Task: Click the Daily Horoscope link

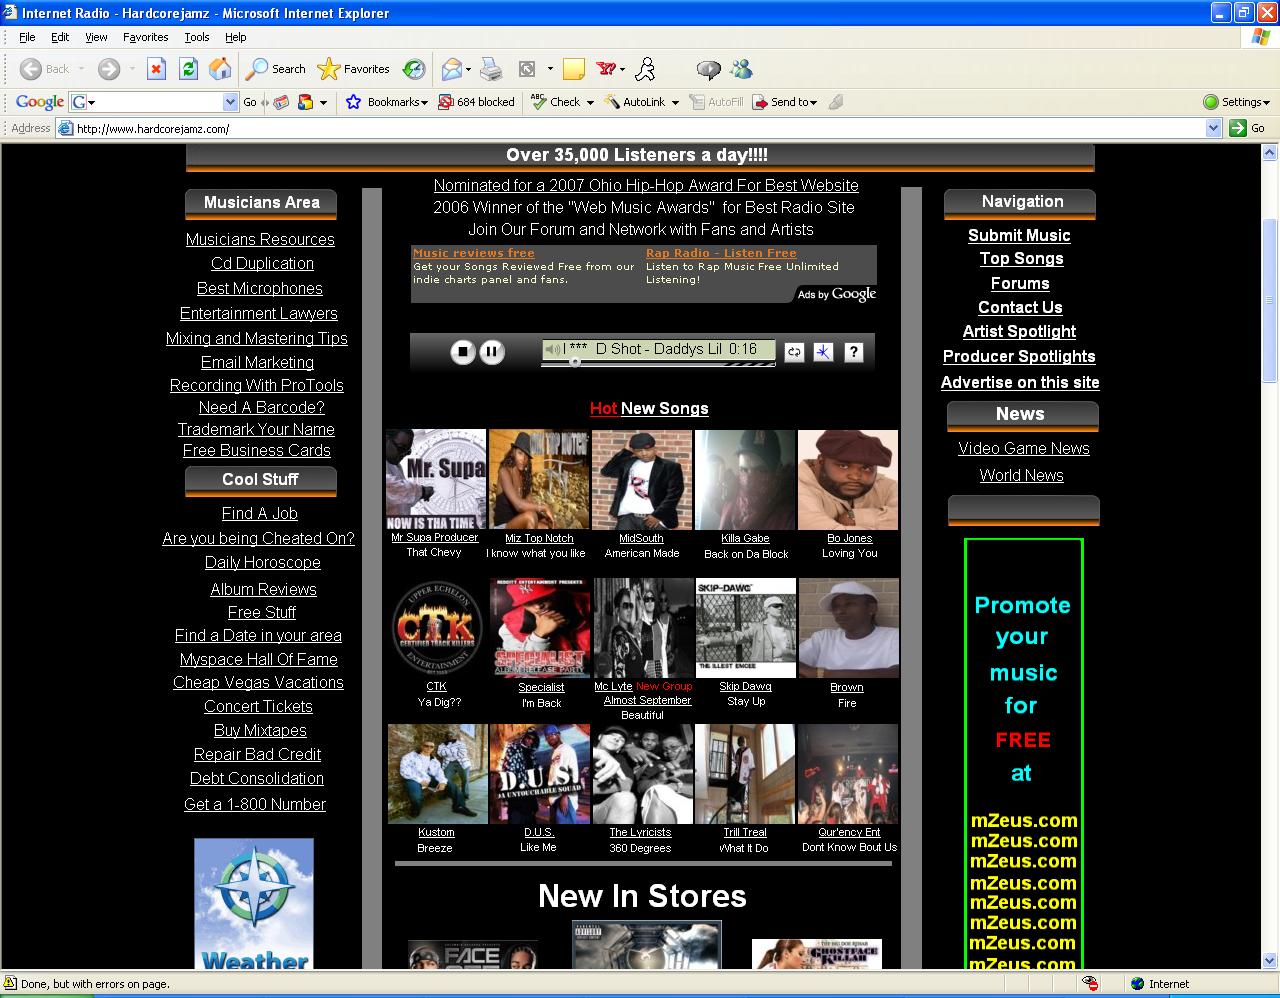Action: (263, 562)
